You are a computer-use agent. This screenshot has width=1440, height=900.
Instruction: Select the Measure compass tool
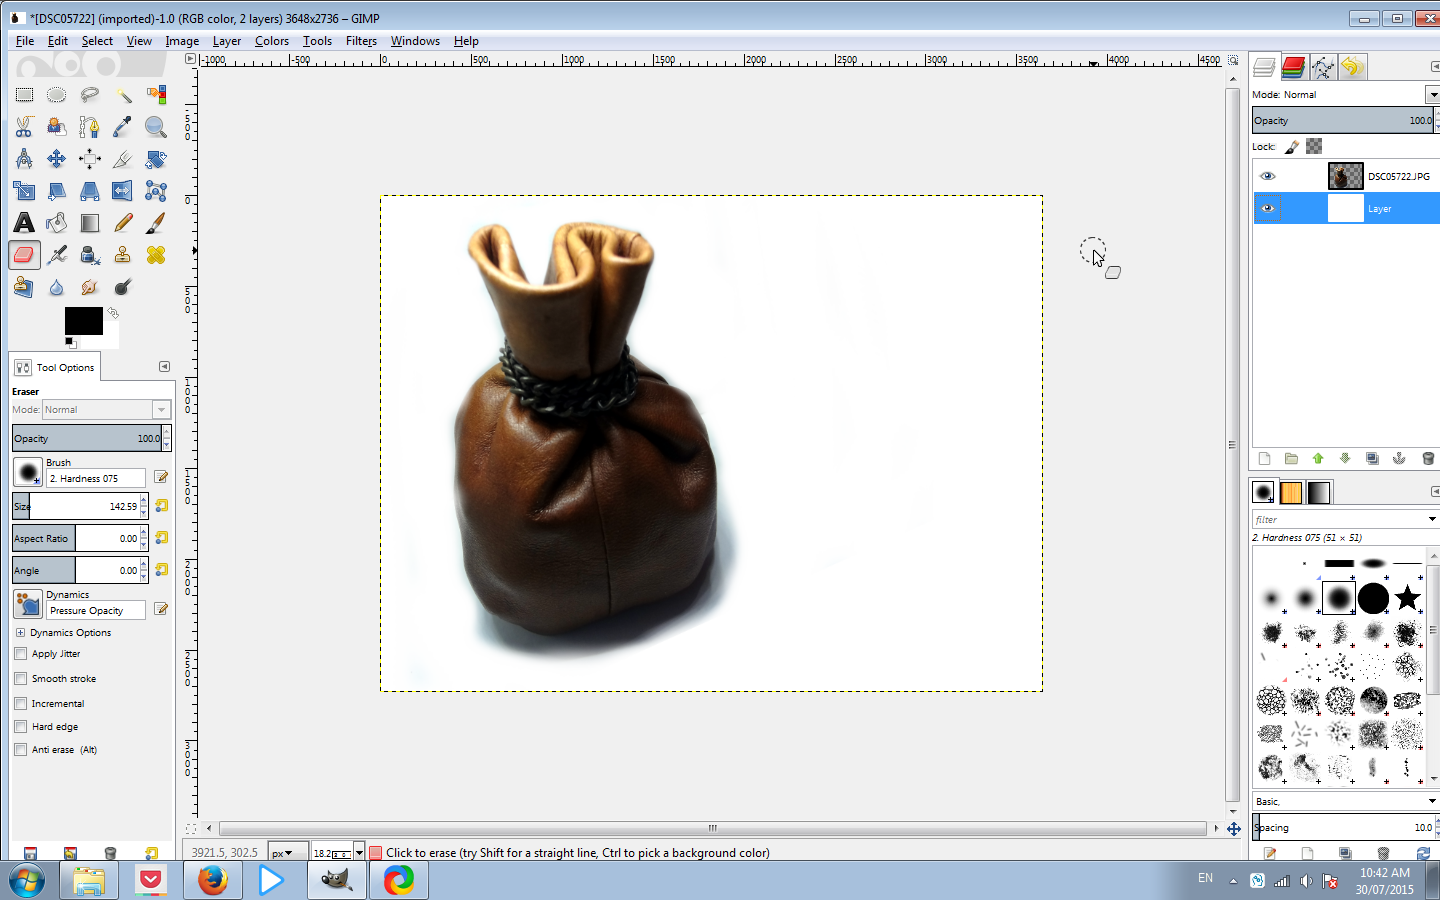pos(24,159)
